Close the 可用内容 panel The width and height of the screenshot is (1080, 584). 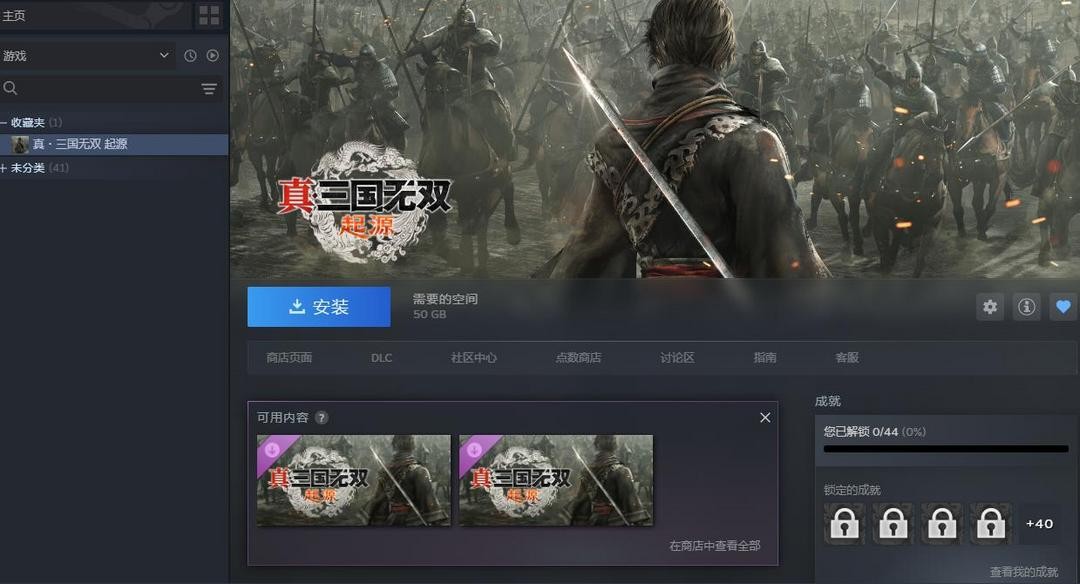765,417
